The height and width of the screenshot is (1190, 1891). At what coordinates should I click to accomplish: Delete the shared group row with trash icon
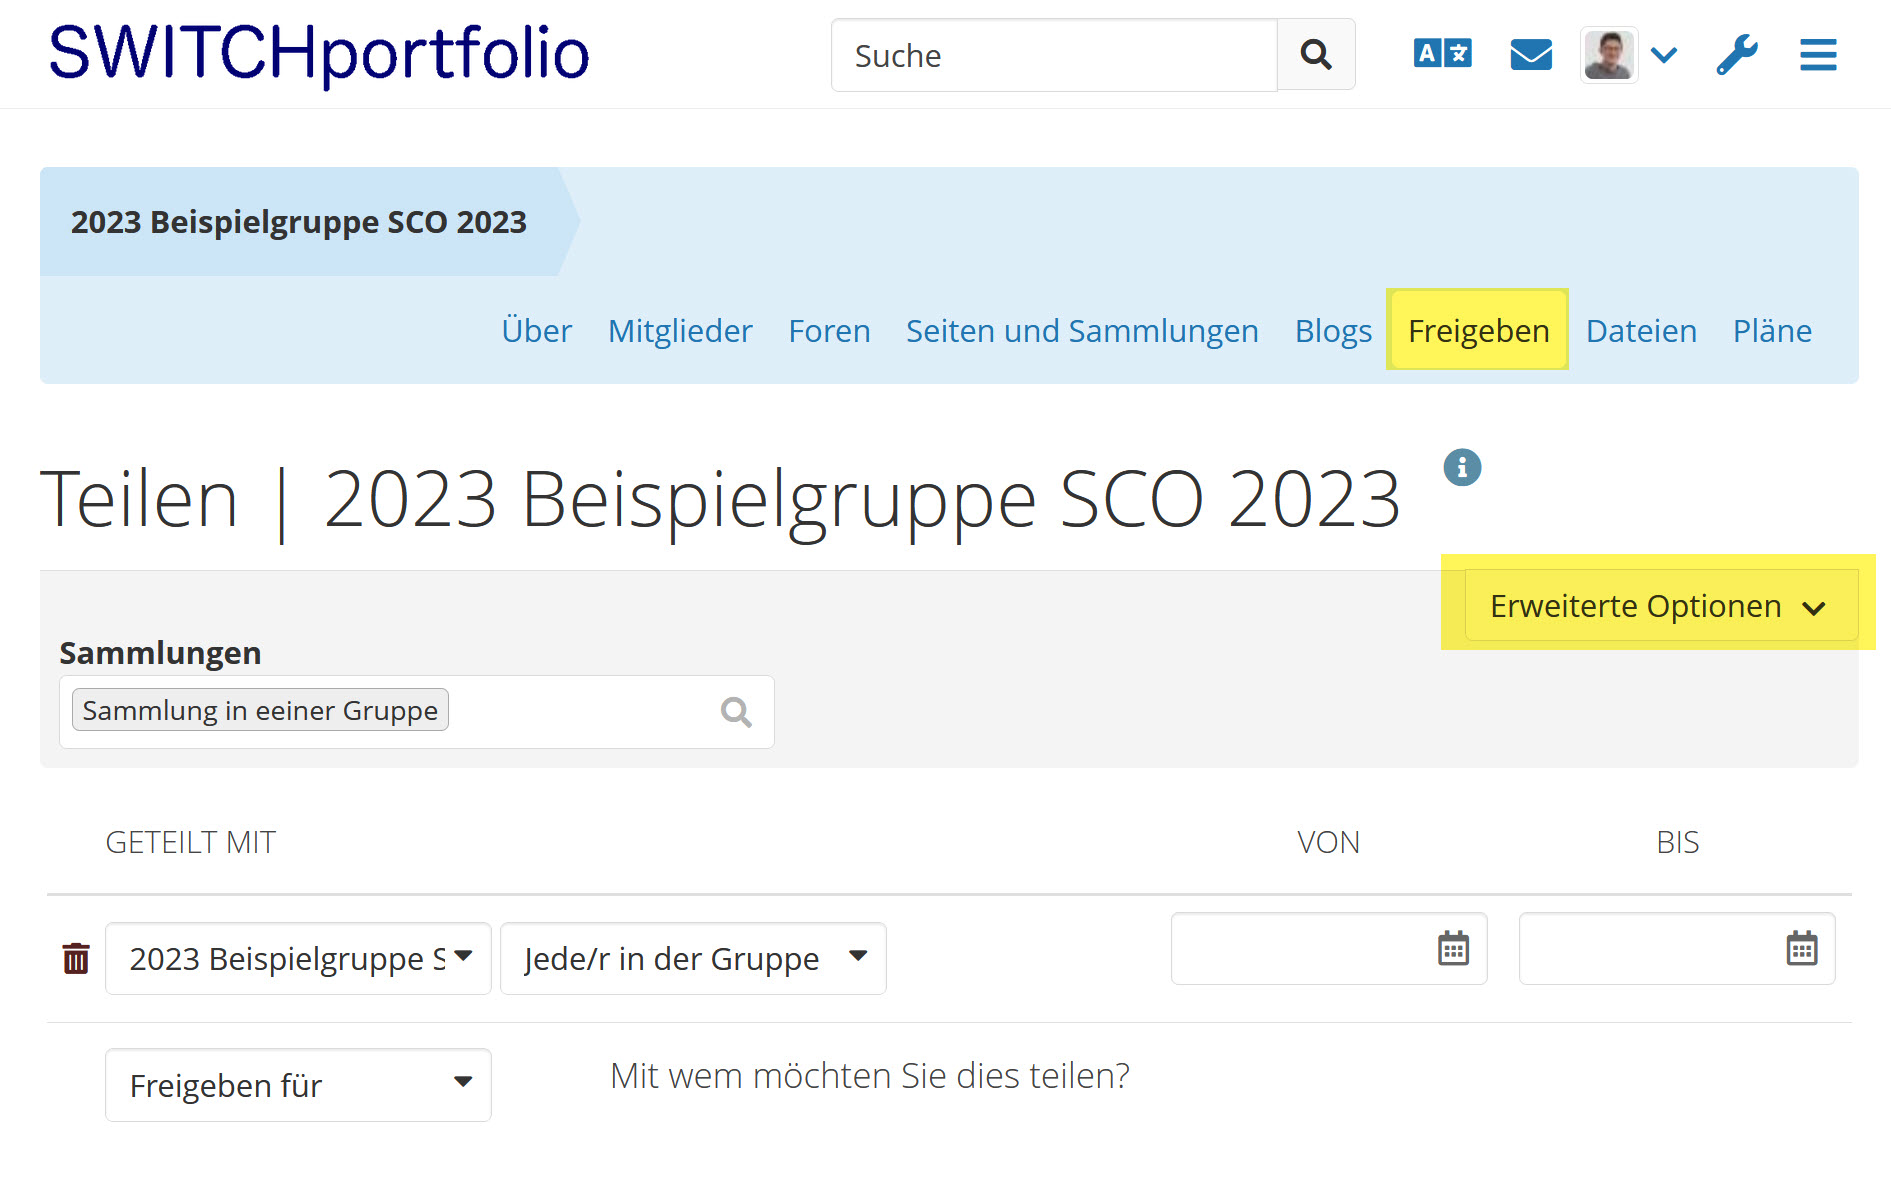[76, 958]
